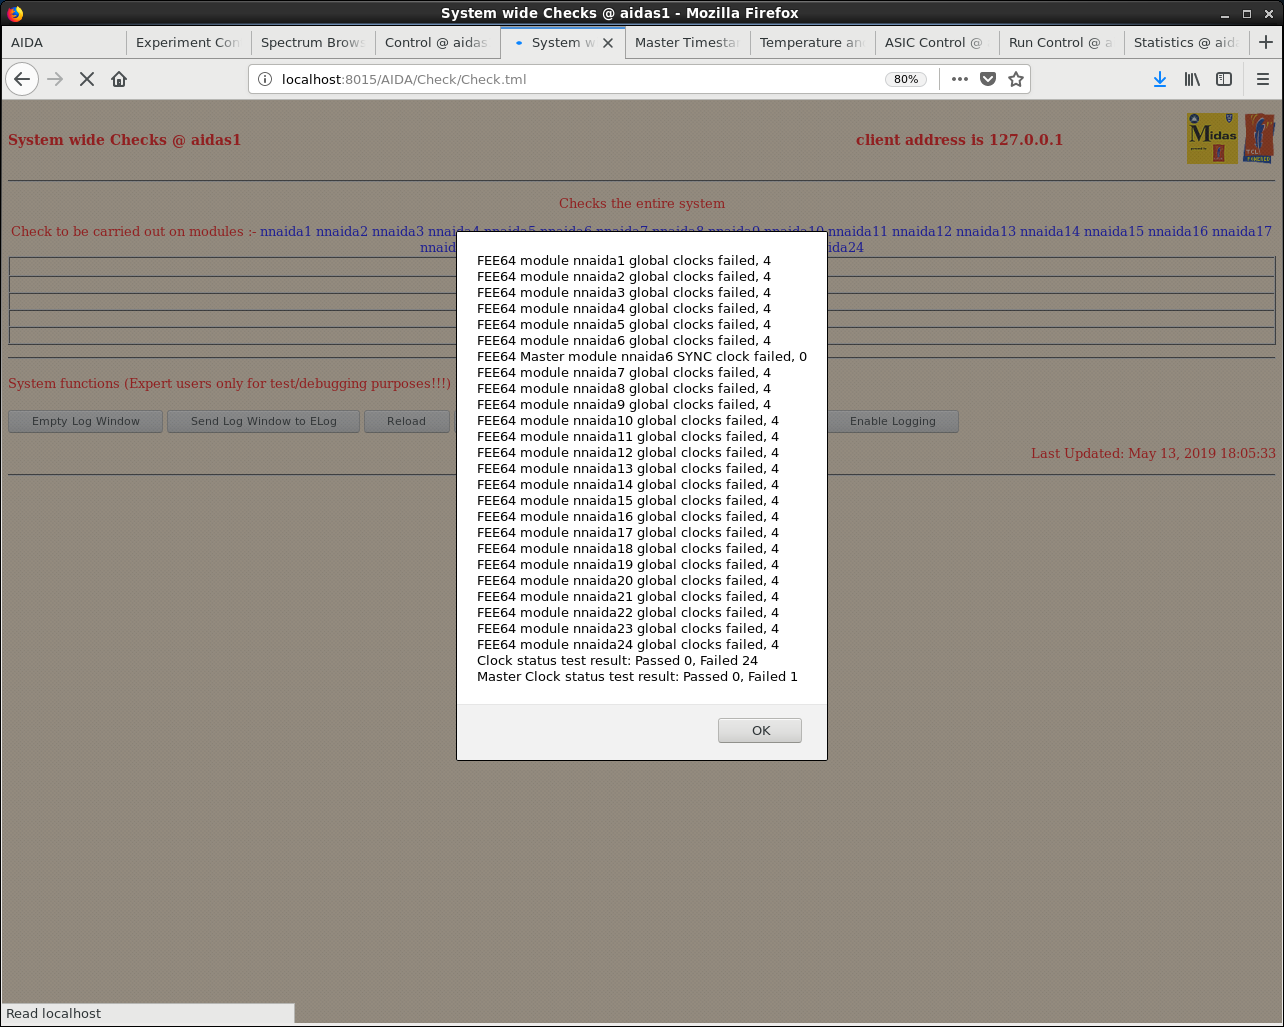1284x1027 pixels.
Task: Select the nnaida12 module link
Action: (922, 231)
